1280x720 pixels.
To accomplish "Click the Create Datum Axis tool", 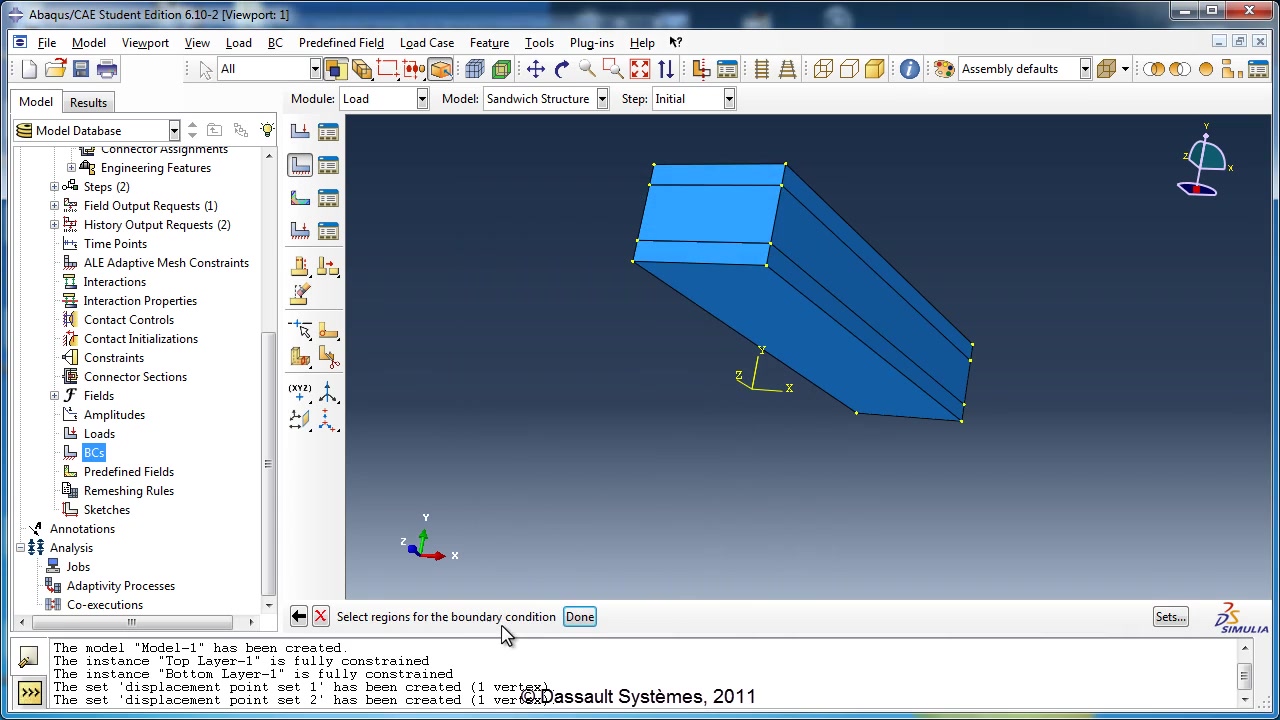I will pyautogui.click(x=328, y=392).
